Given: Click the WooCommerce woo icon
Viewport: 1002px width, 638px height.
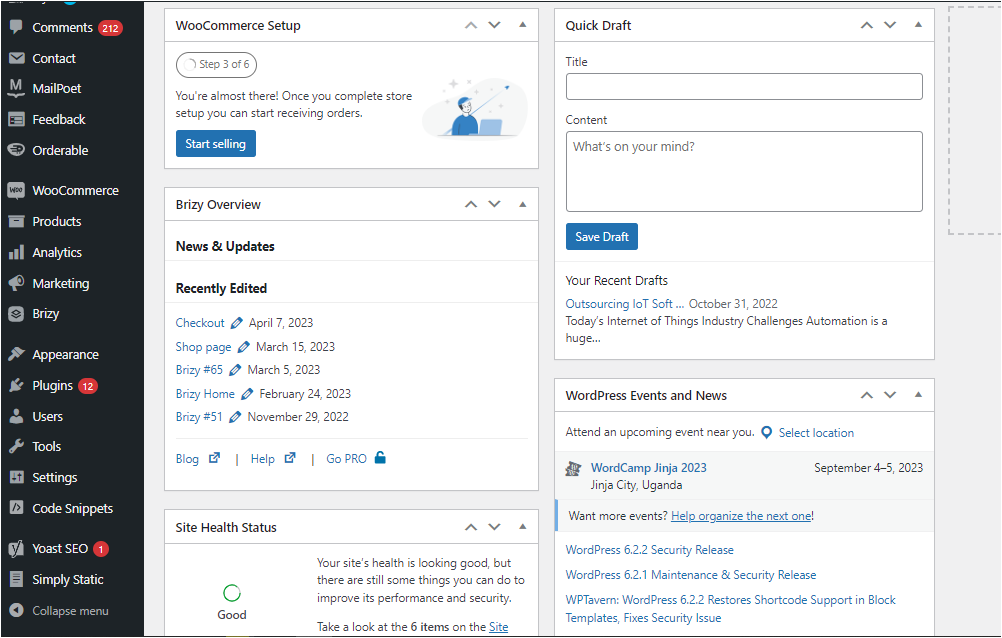Looking at the screenshot, I should pos(16,191).
